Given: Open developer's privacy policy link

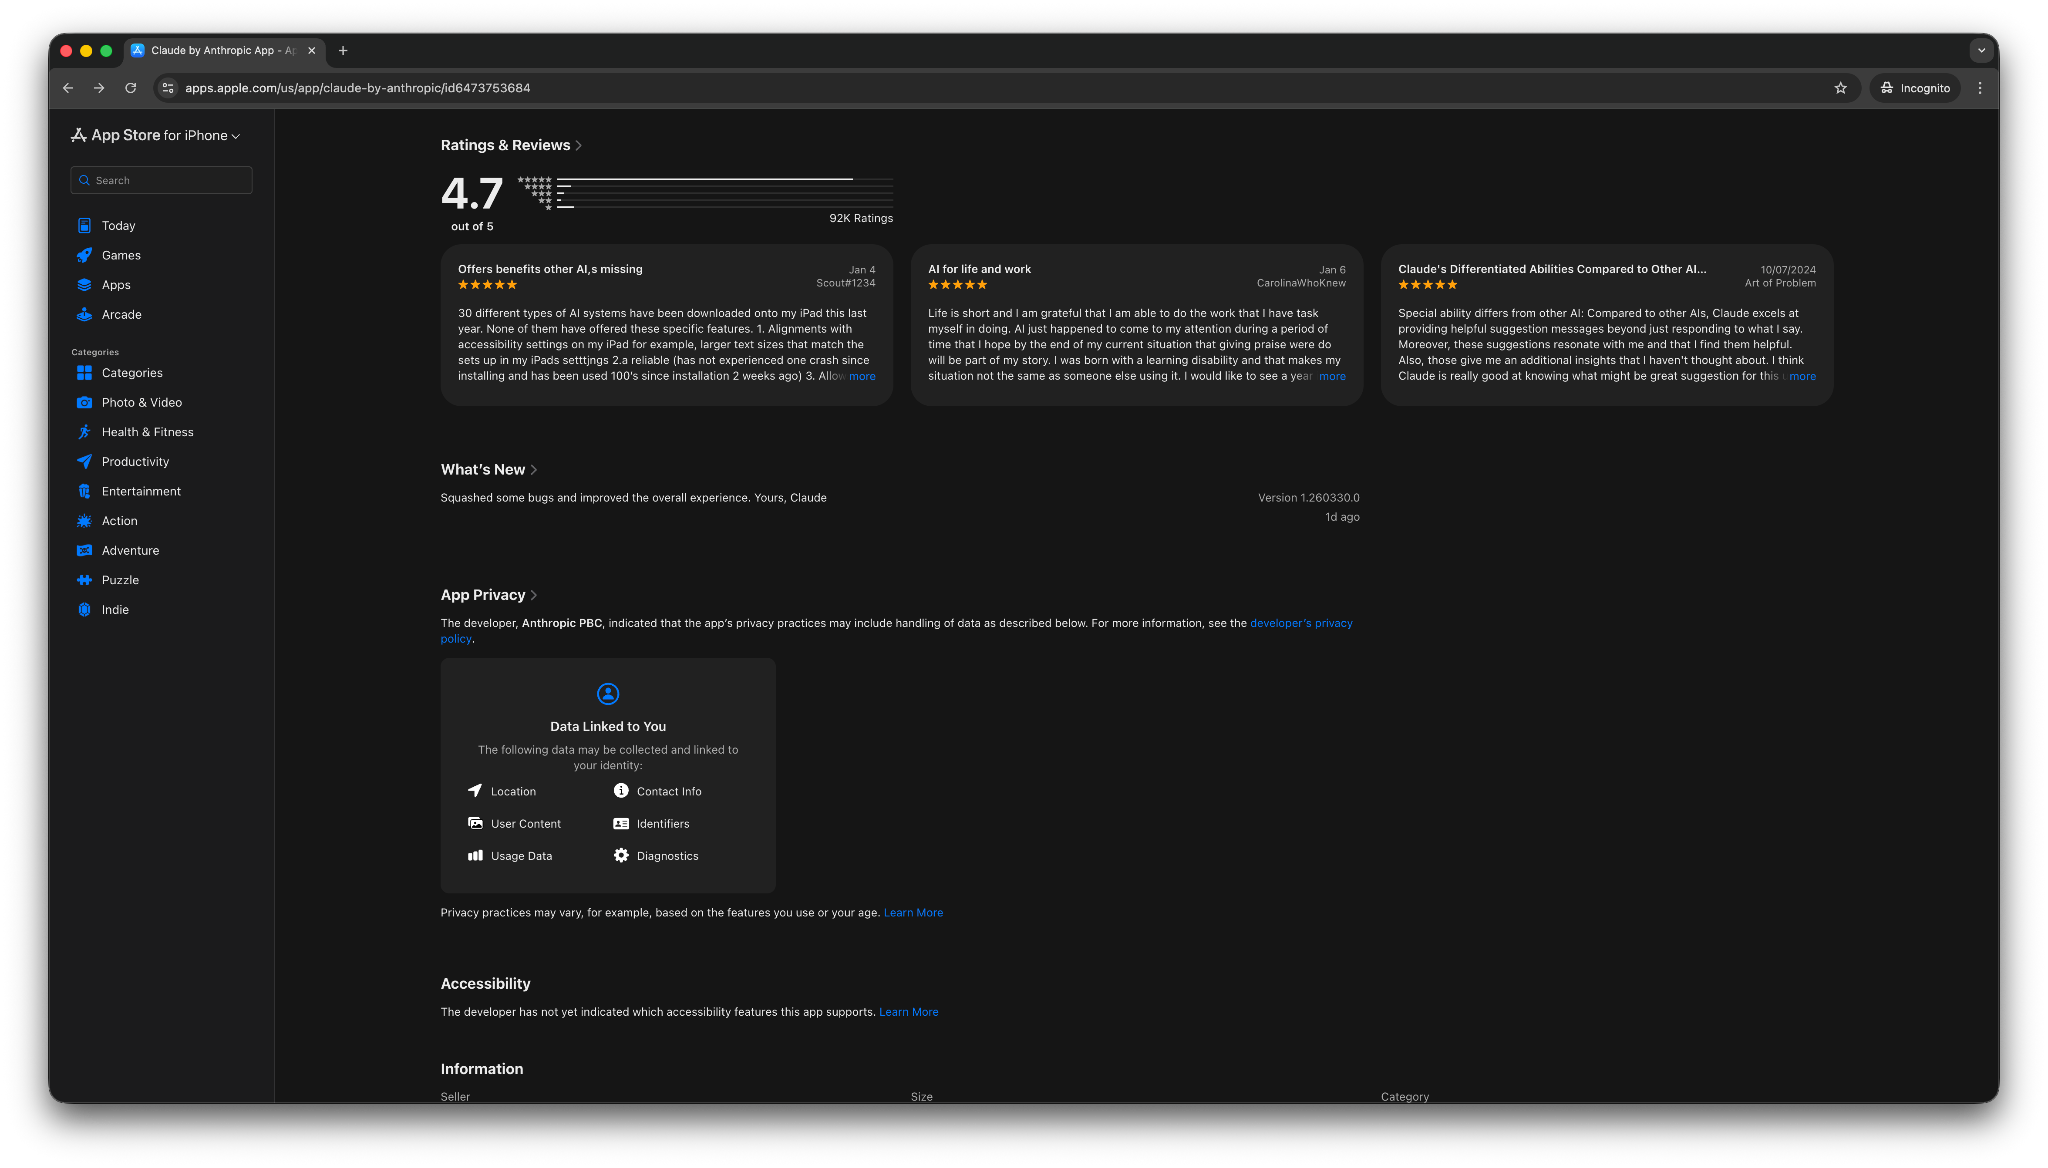Looking at the screenshot, I should [x=1300, y=623].
